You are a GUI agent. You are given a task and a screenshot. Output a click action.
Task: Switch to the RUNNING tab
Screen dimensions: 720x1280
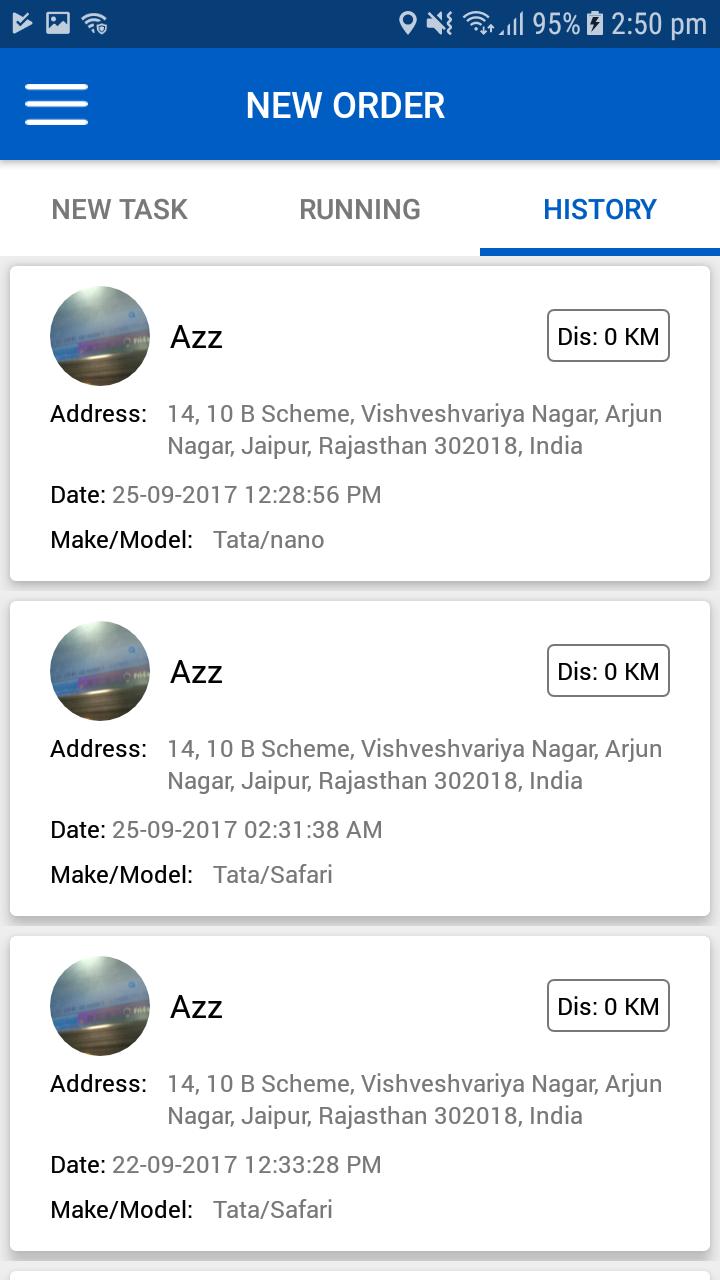360,209
